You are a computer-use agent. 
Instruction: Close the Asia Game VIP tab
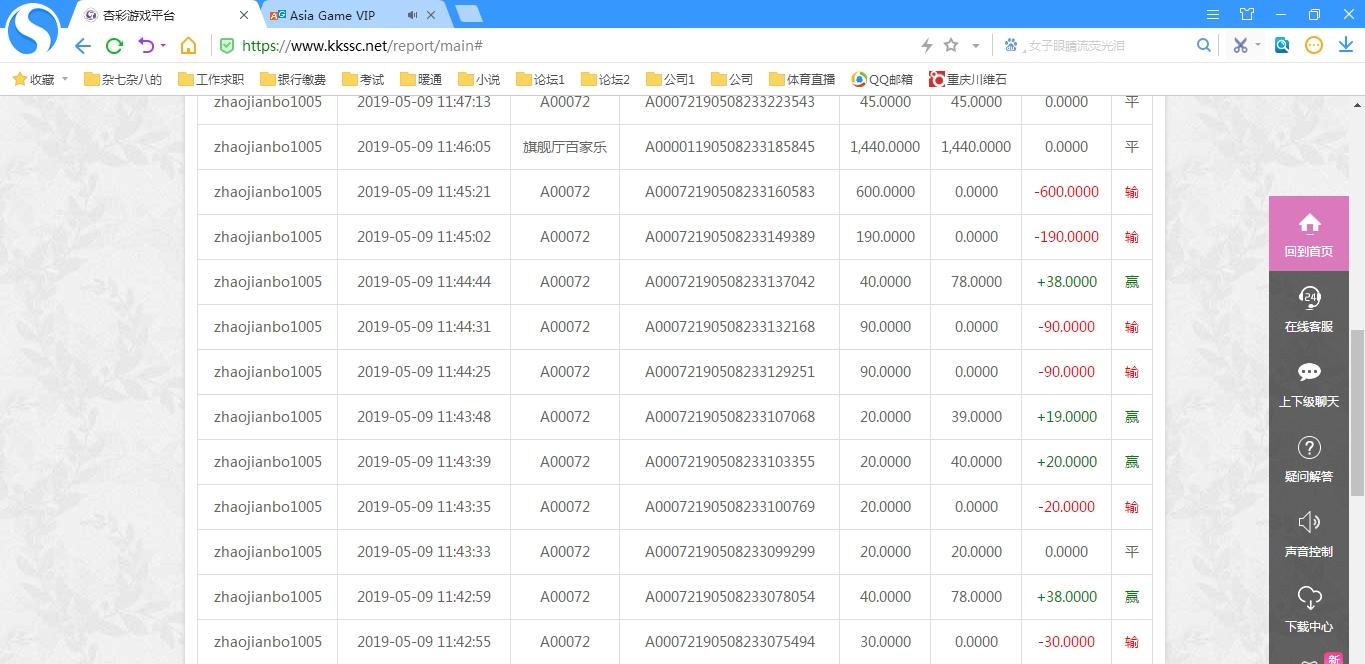pyautogui.click(x=431, y=15)
